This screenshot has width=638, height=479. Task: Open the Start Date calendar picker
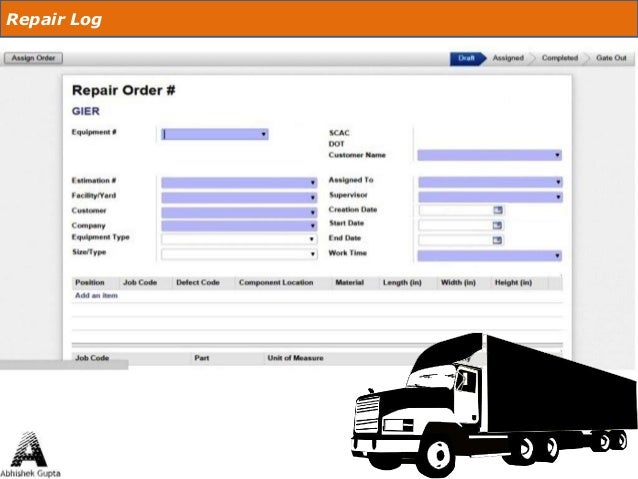[x=497, y=225]
